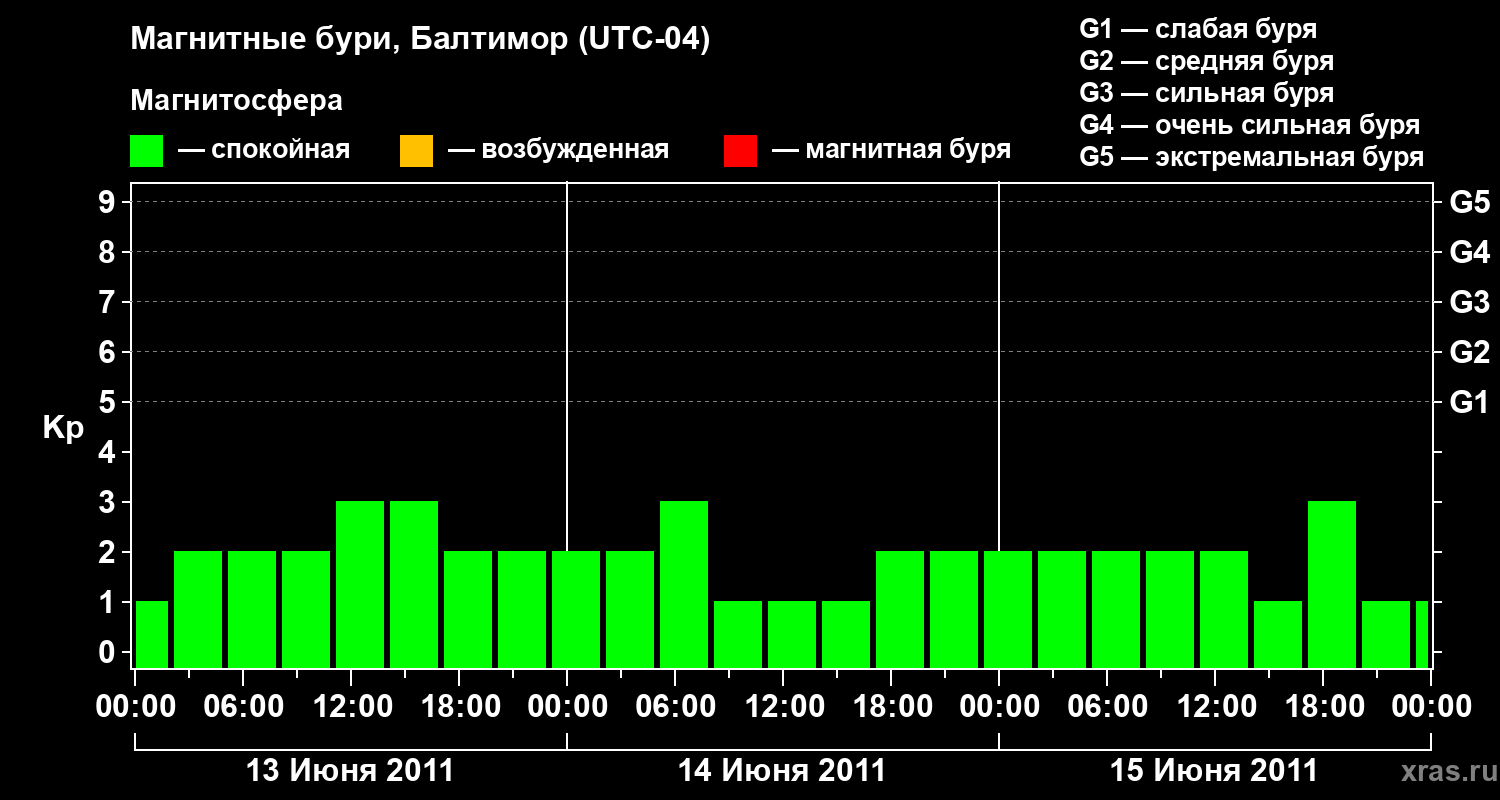Click the green 'спокойная' legend swatch
The image size is (1500, 800).
point(147,151)
